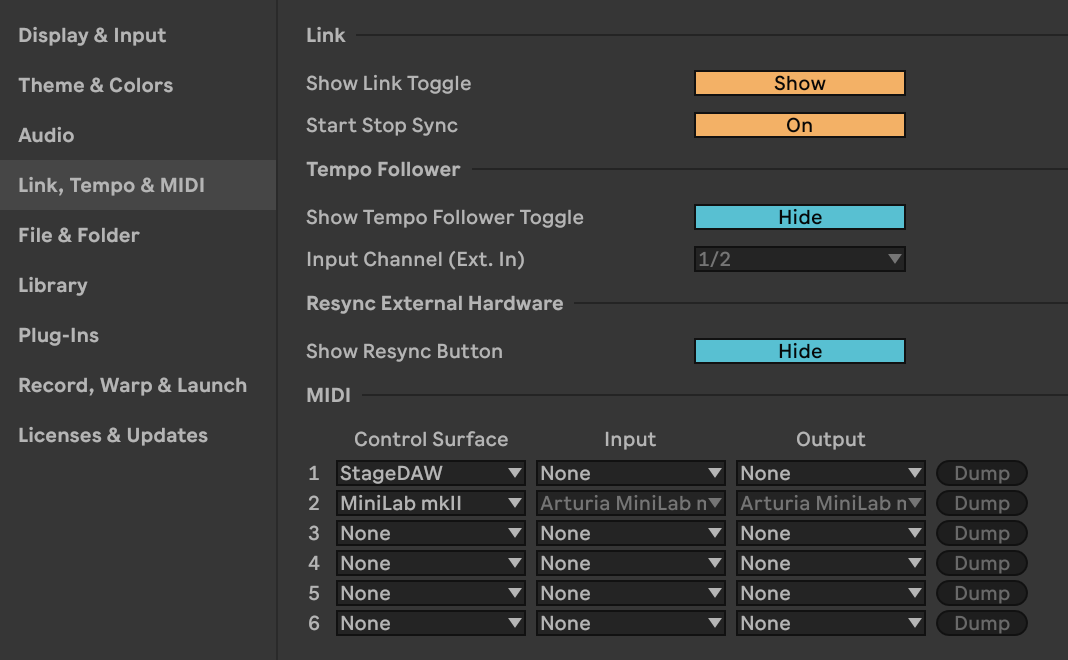Click the Start Stop Sync label

[381, 125]
